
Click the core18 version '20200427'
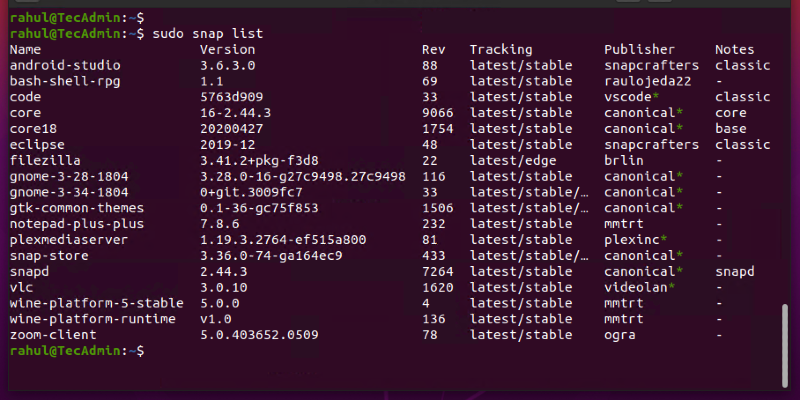(232, 129)
